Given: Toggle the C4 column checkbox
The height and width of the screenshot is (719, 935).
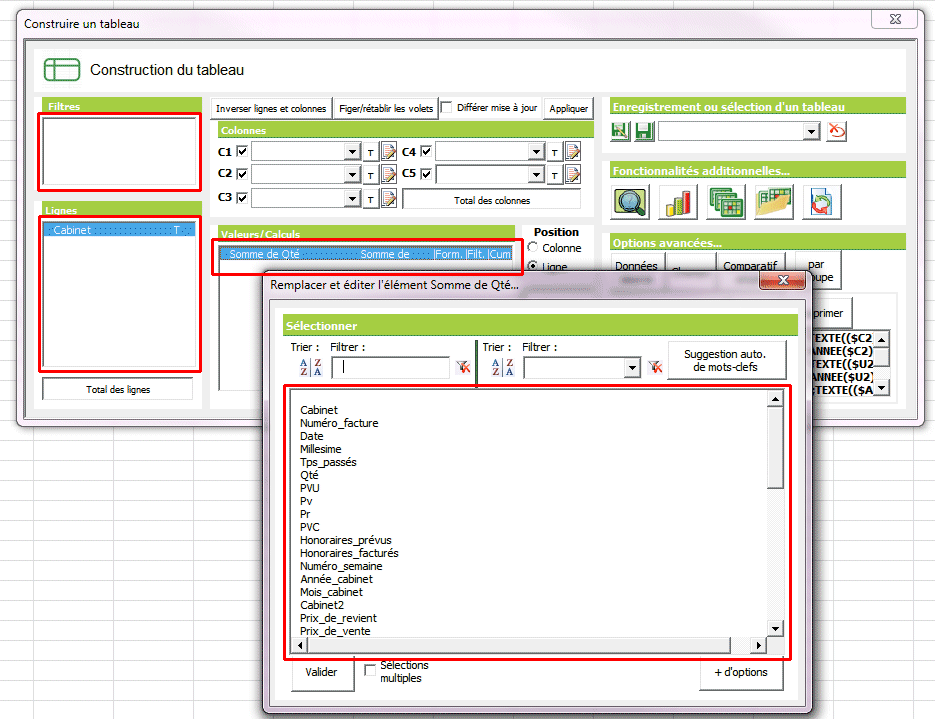Looking at the screenshot, I should coord(426,151).
